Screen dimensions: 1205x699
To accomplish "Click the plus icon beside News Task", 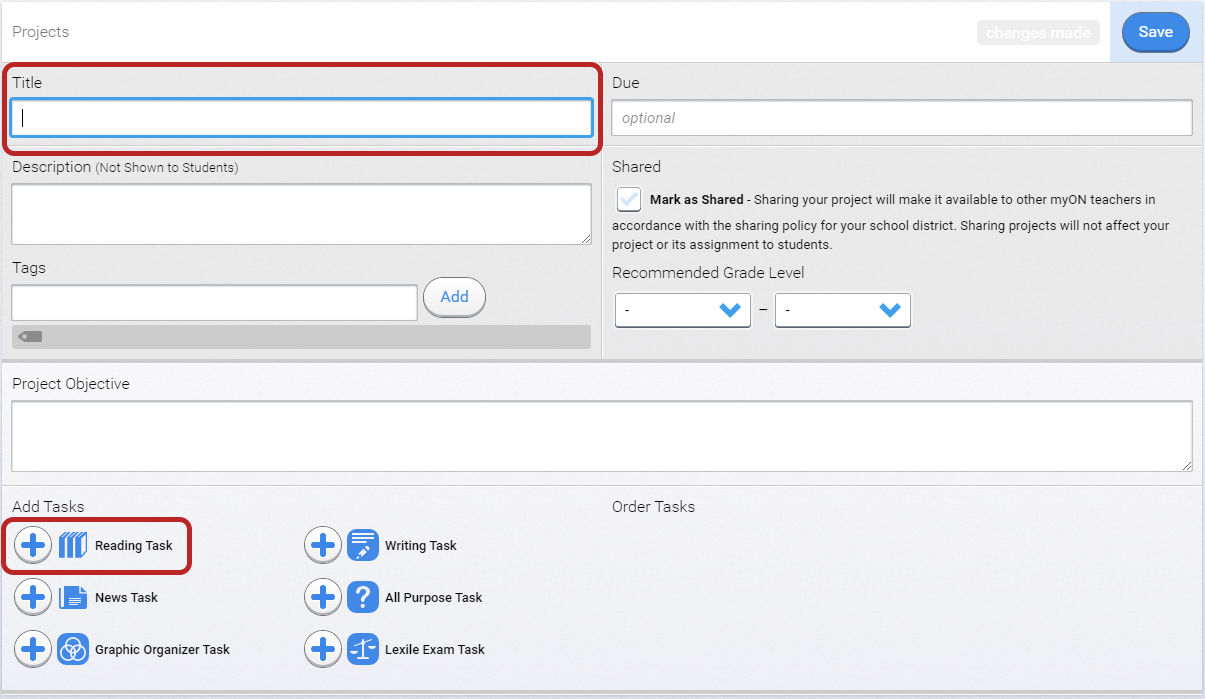I will pos(33,598).
